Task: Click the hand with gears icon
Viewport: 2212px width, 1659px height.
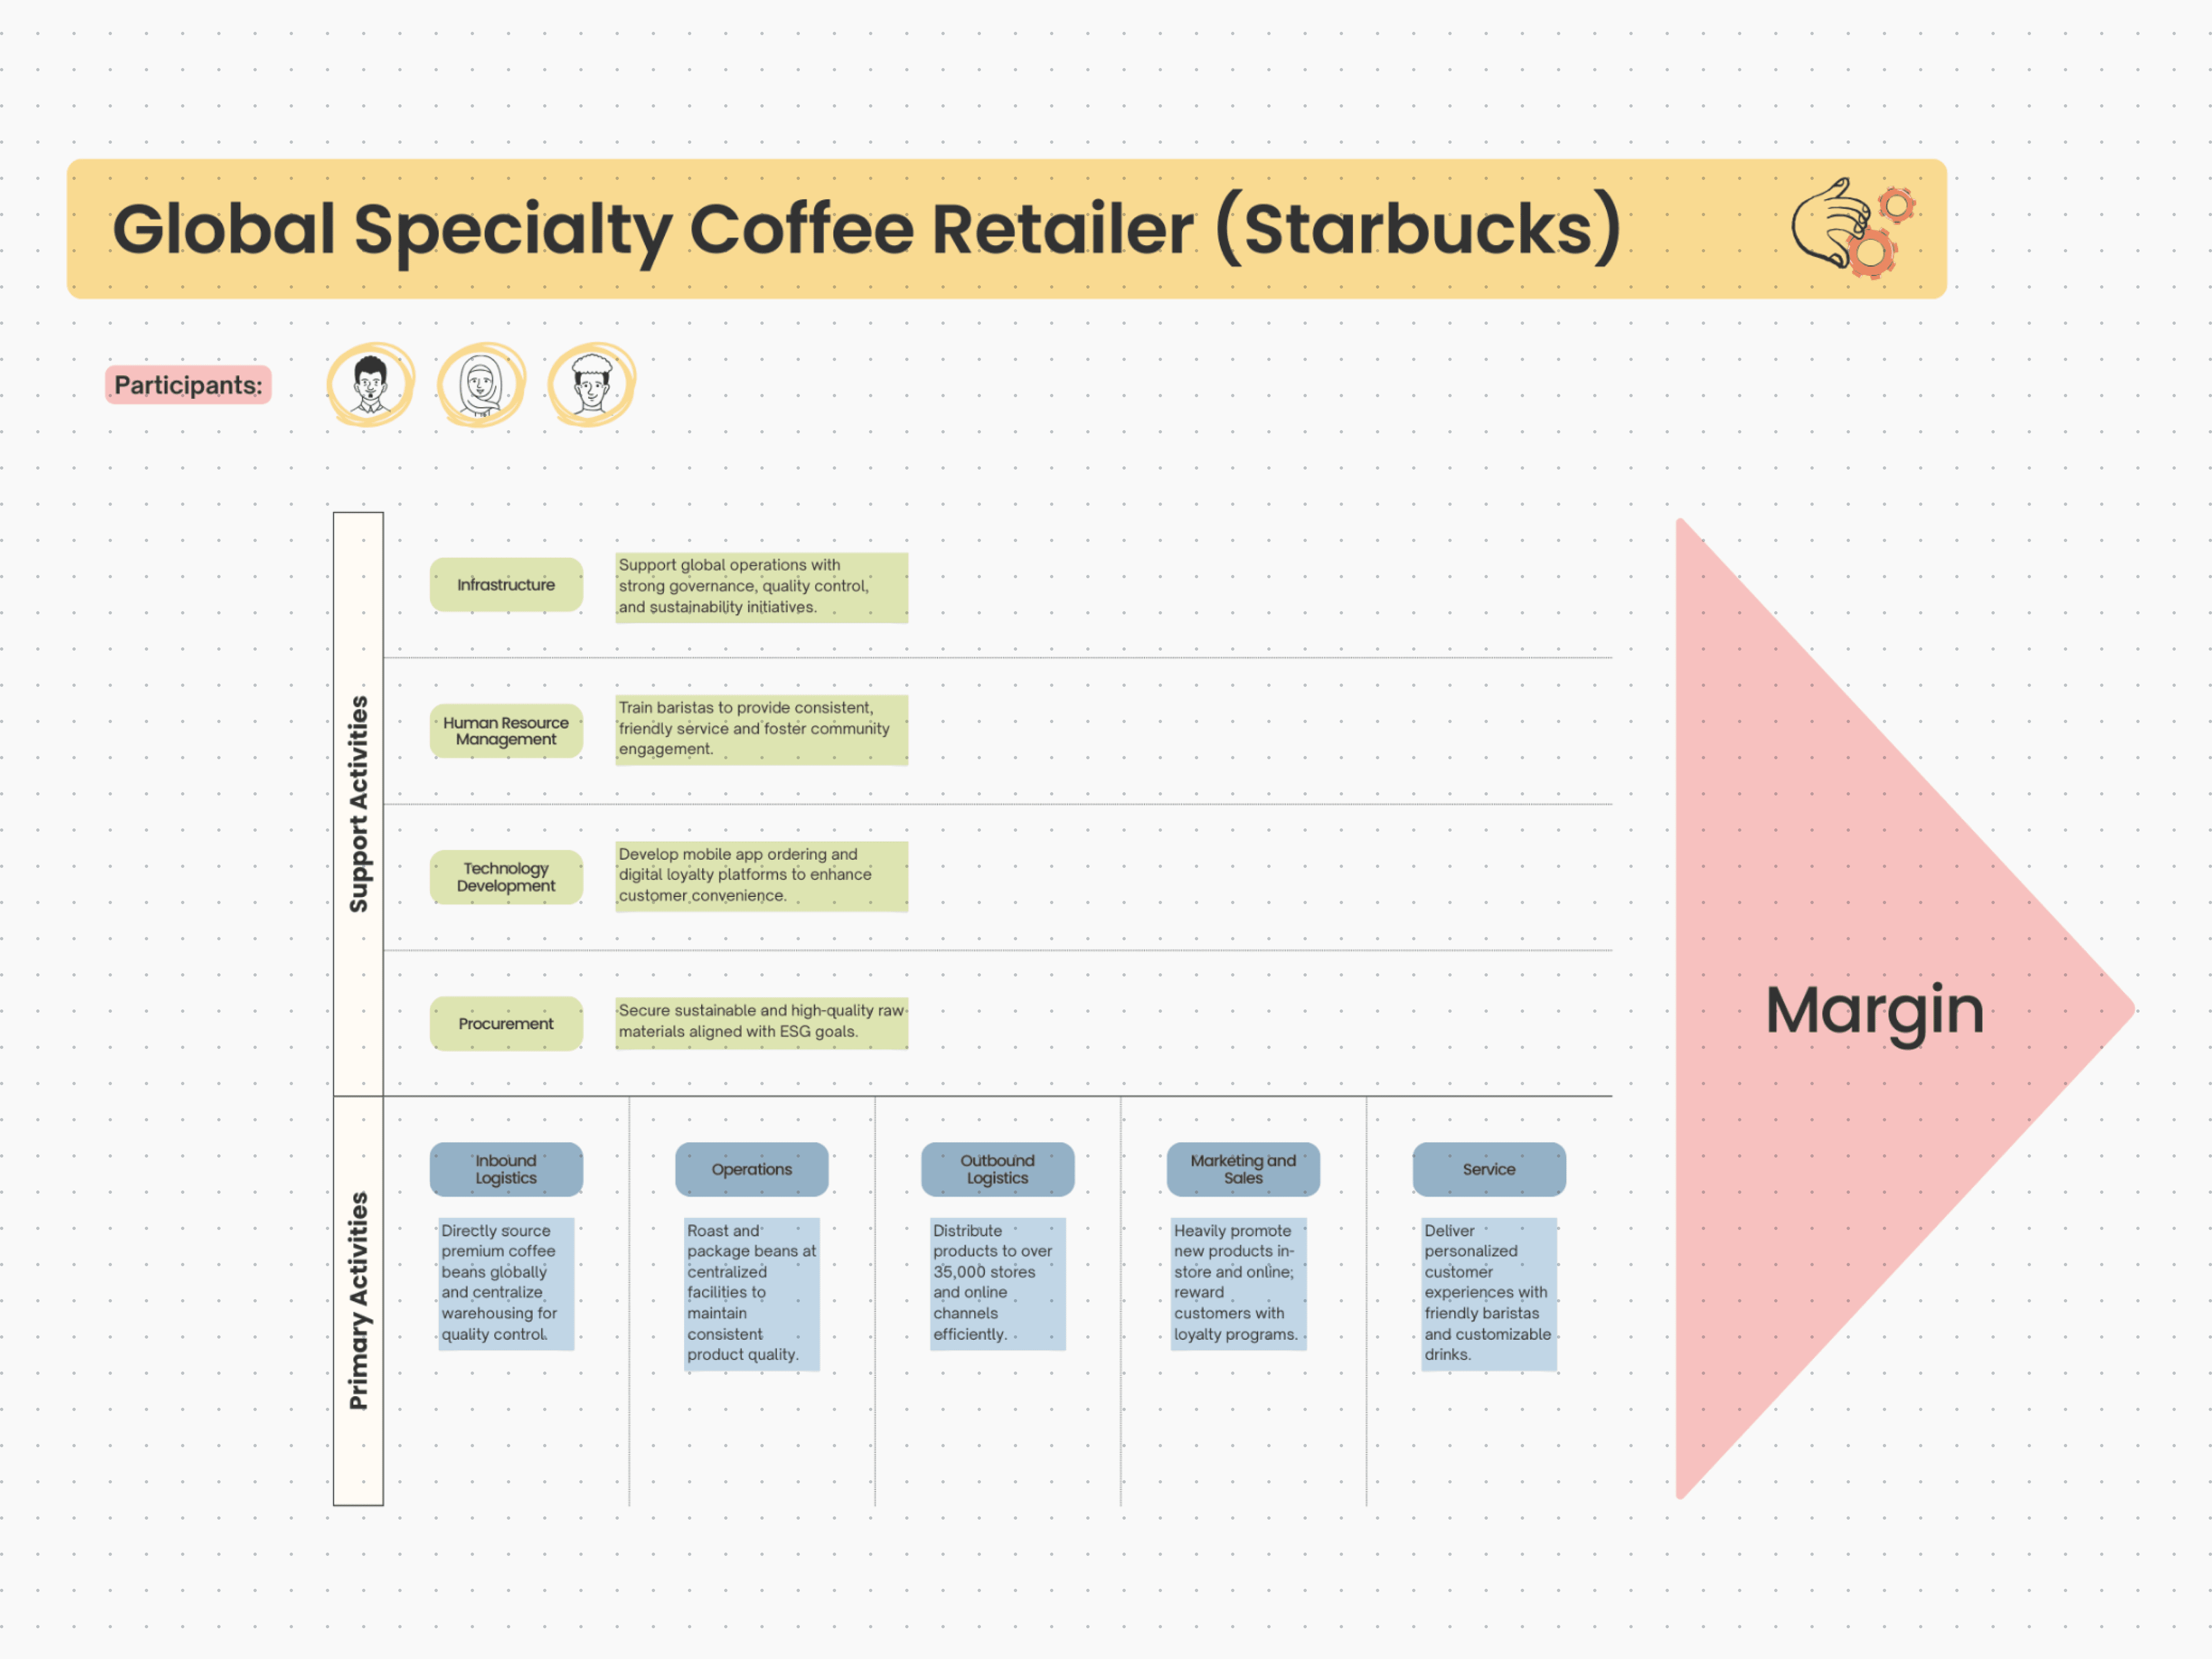Action: [1852, 228]
